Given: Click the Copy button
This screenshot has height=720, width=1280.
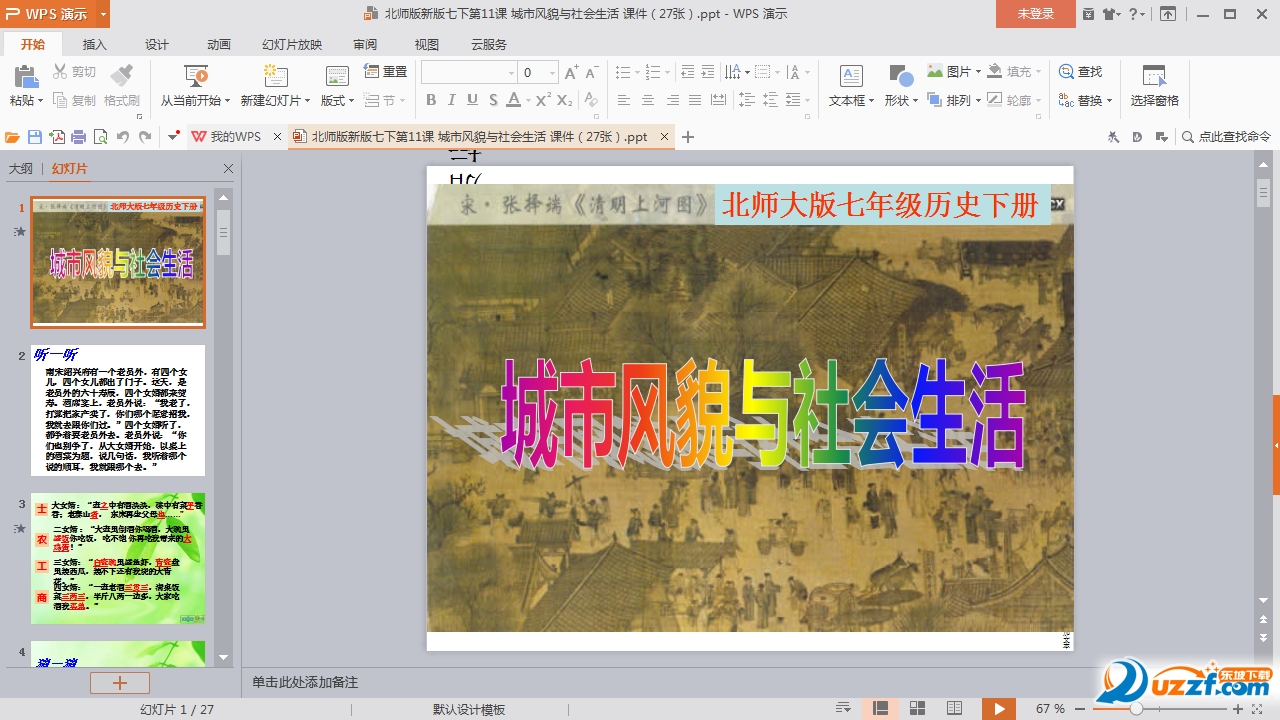Looking at the screenshot, I should (x=75, y=100).
